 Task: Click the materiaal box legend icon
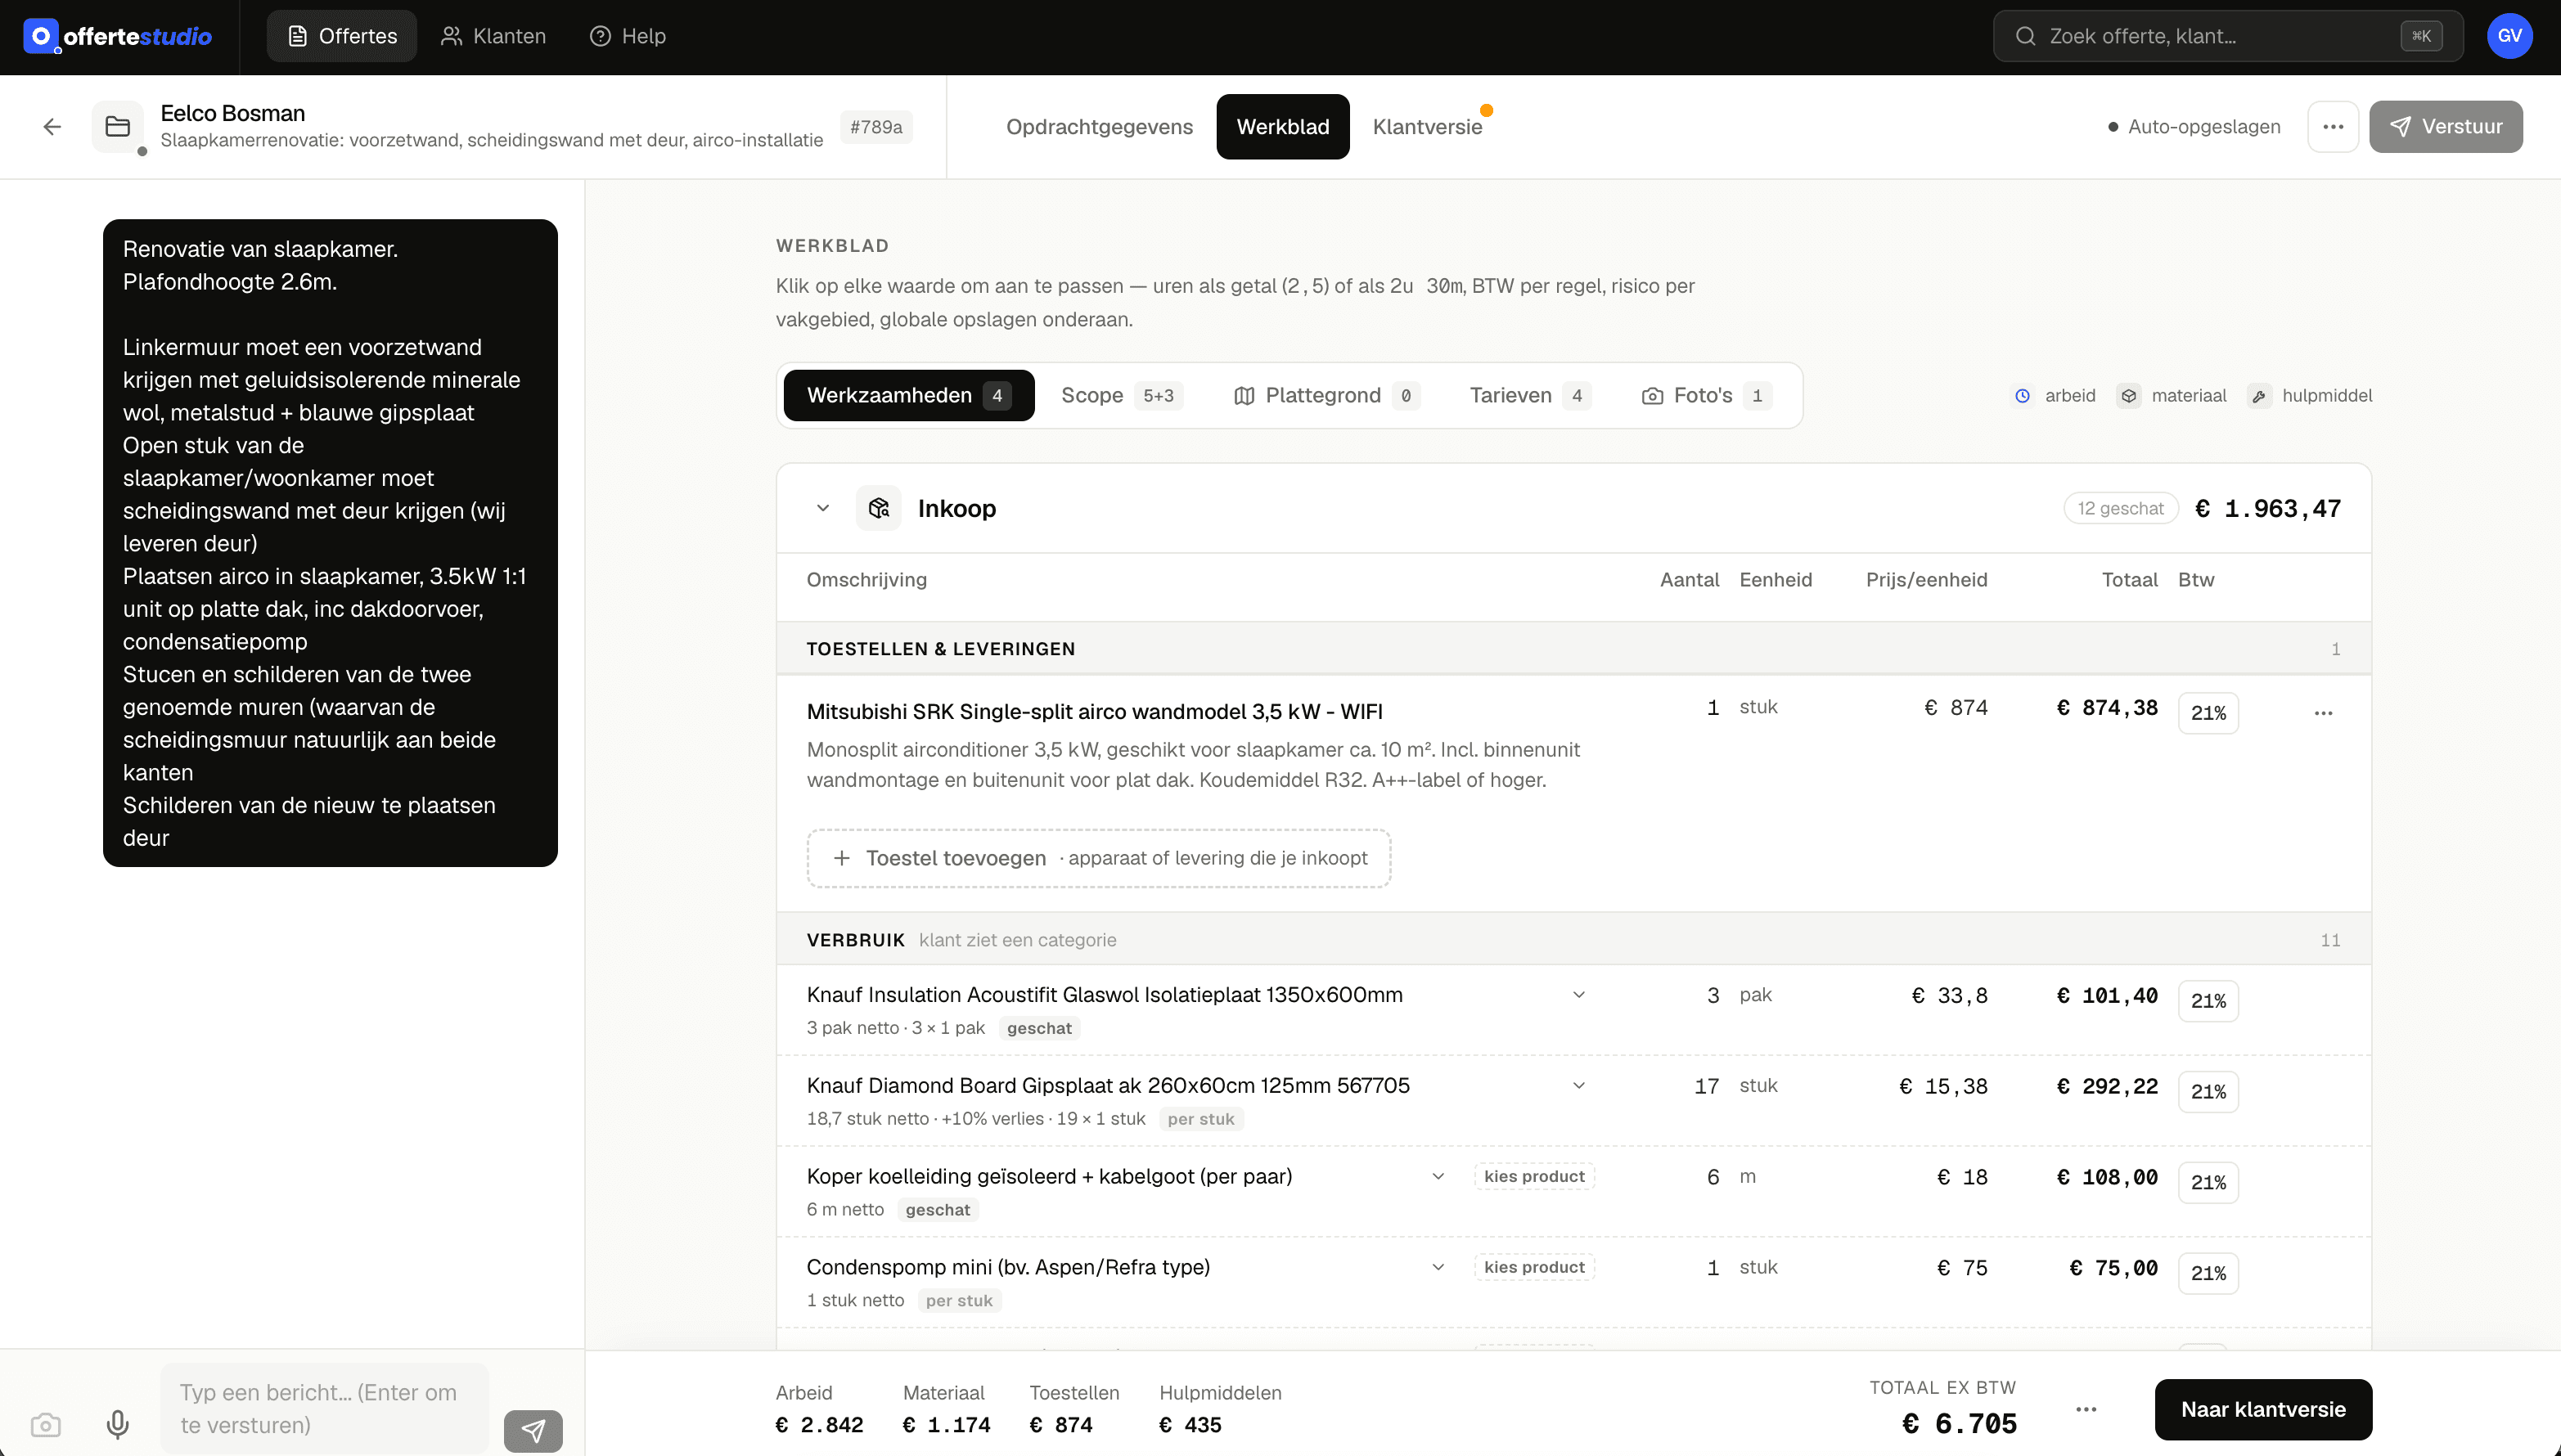[2129, 396]
